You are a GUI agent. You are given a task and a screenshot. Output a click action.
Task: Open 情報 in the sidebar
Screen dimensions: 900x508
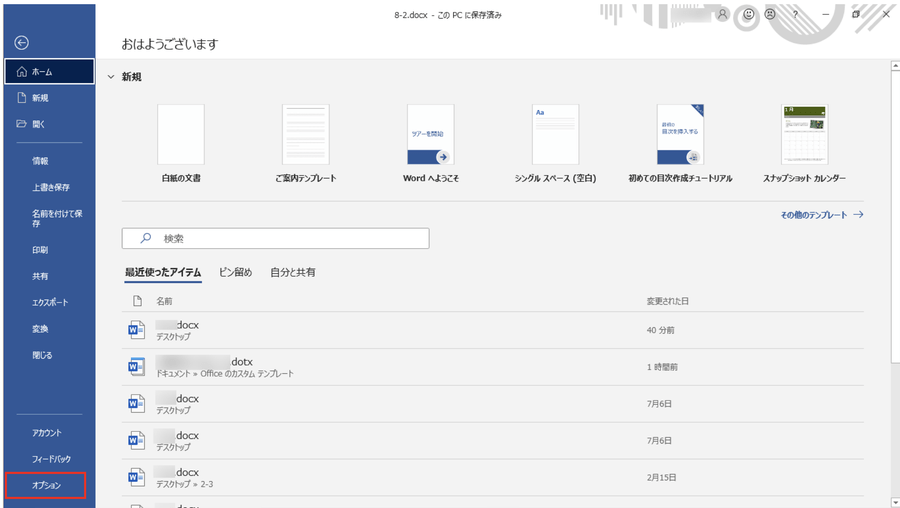tap(40, 161)
